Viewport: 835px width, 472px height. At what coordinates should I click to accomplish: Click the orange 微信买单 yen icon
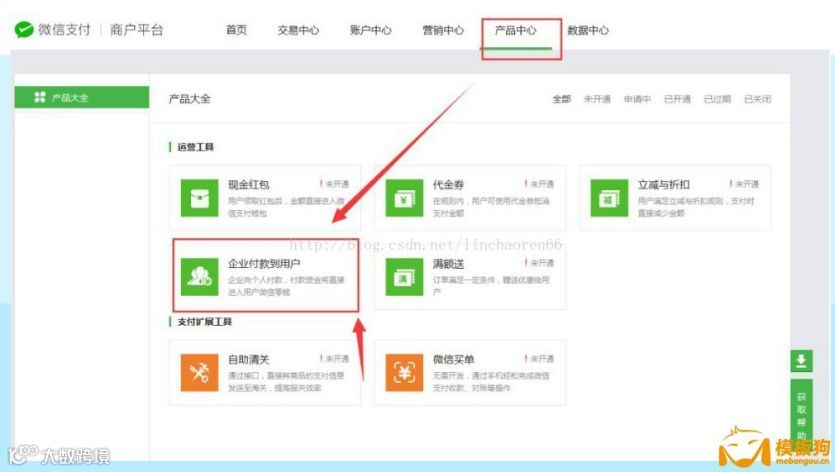[x=404, y=373]
